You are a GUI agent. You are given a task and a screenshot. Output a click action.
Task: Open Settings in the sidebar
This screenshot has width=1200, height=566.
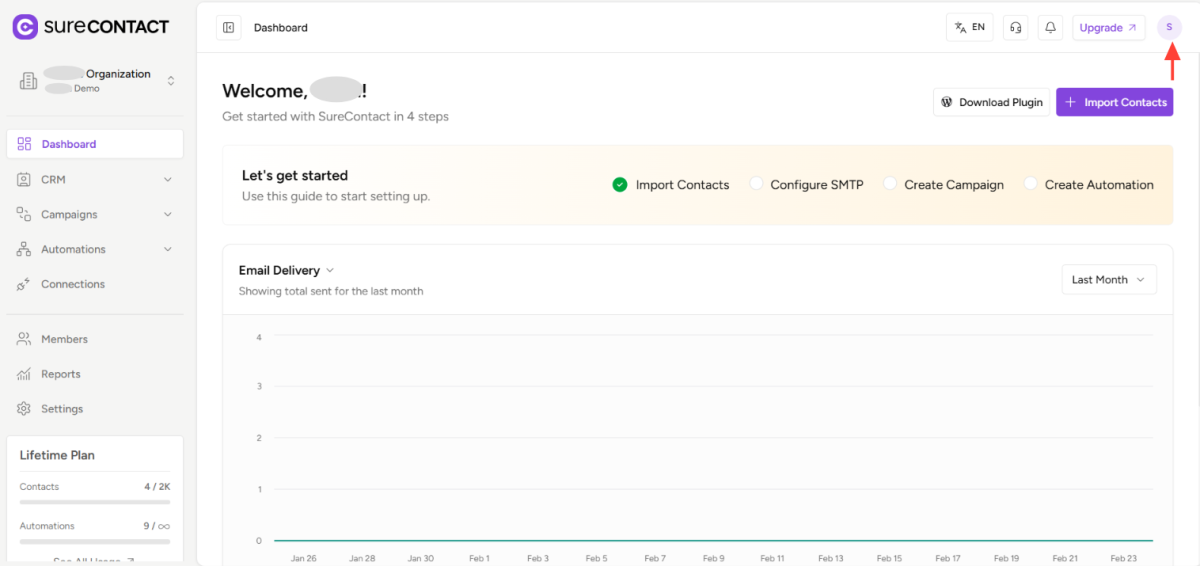click(61, 409)
